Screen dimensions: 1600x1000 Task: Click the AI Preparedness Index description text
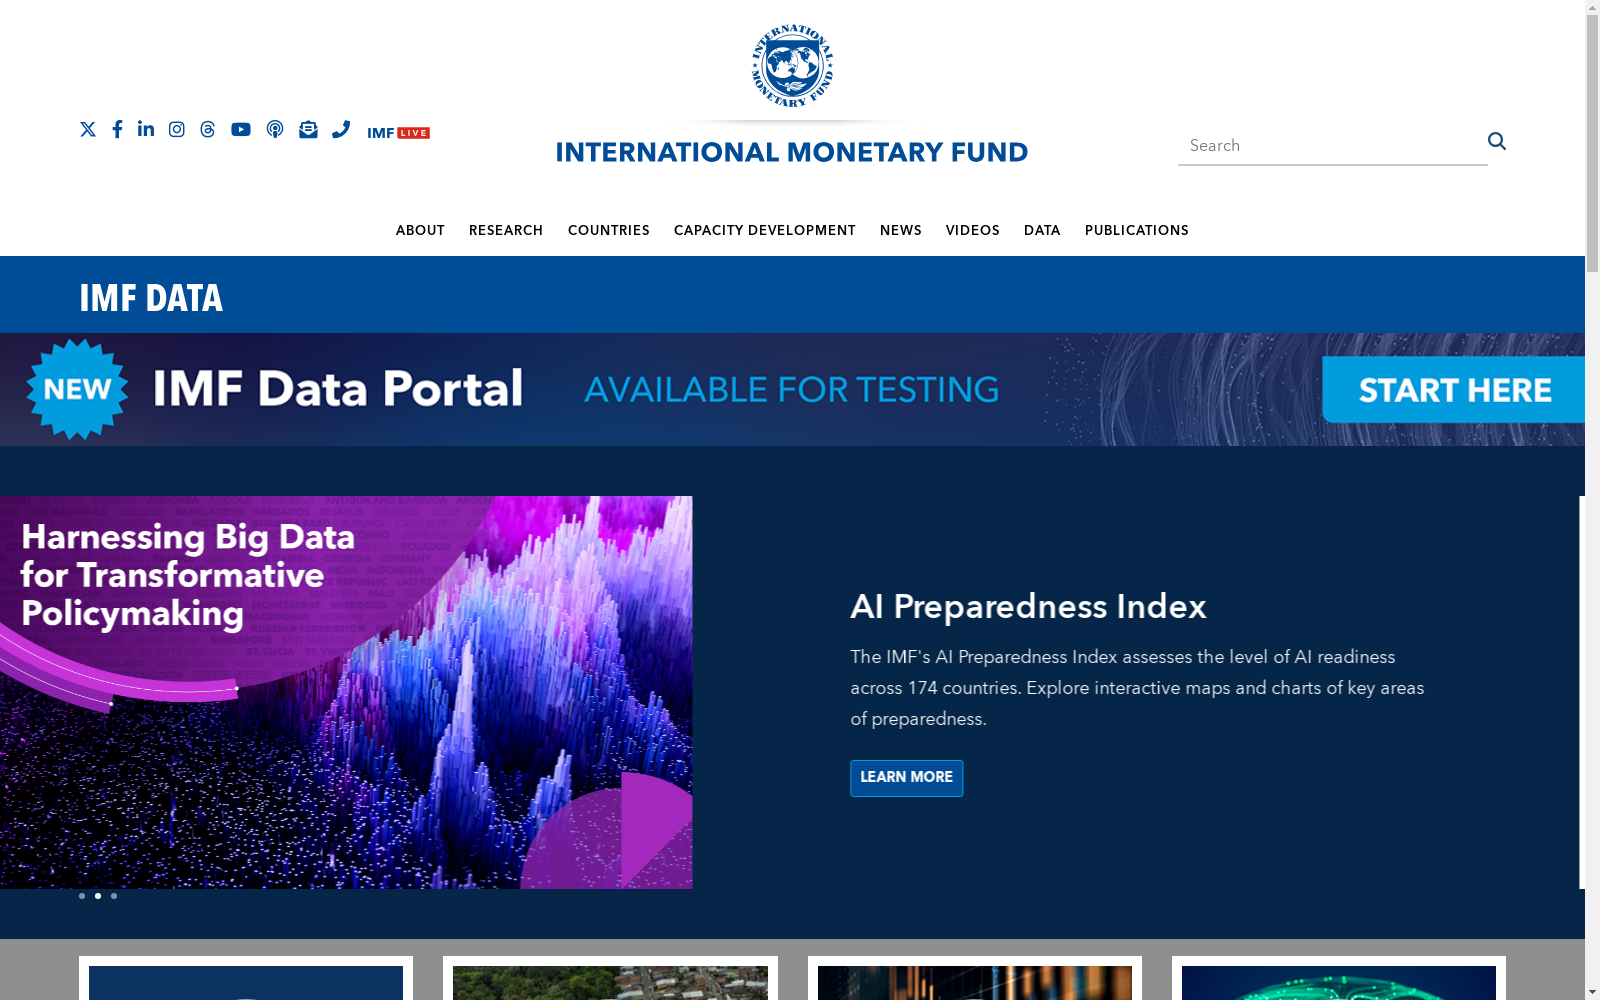coord(1137,688)
